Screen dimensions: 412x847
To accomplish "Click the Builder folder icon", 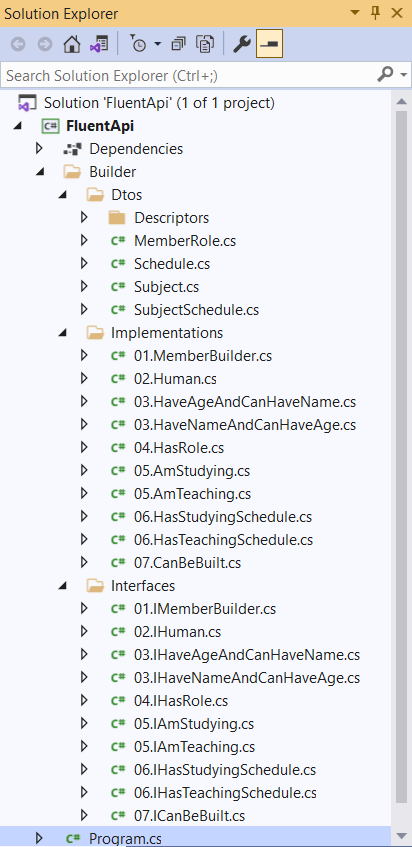I will (72, 172).
